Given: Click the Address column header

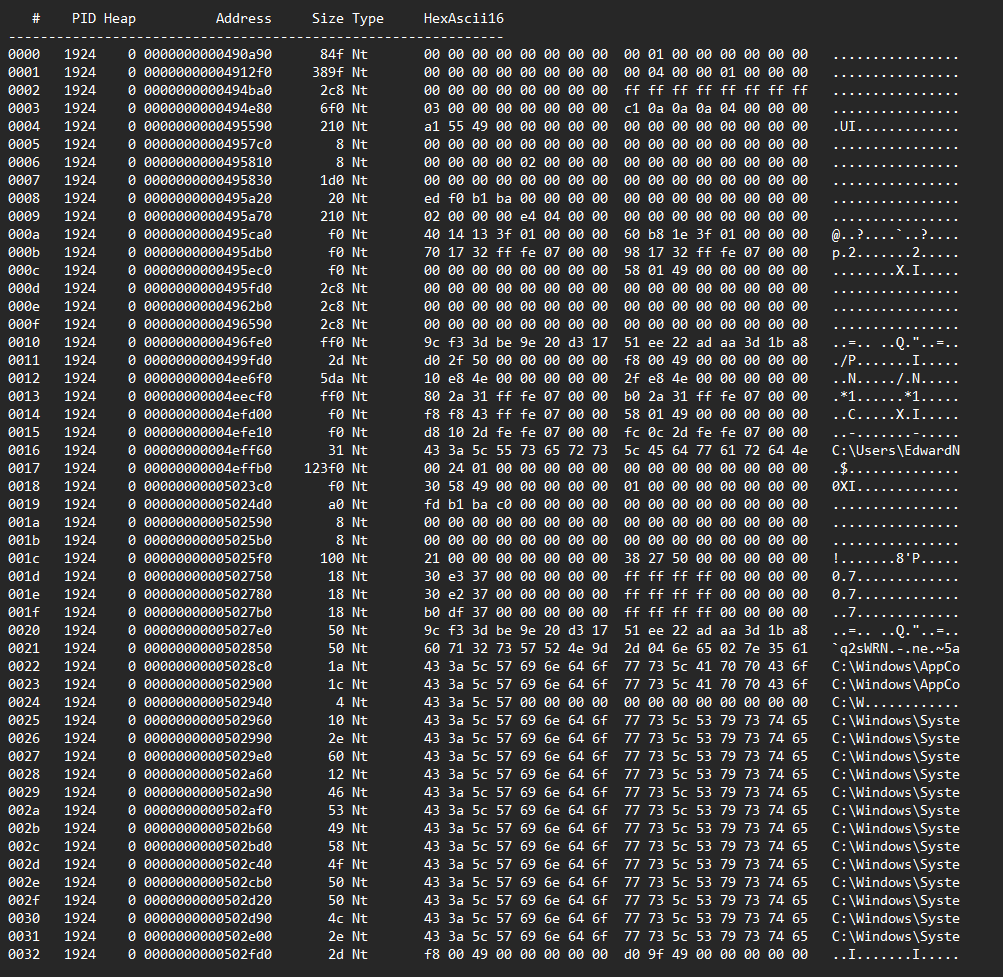Looking at the screenshot, I should pos(243,18).
